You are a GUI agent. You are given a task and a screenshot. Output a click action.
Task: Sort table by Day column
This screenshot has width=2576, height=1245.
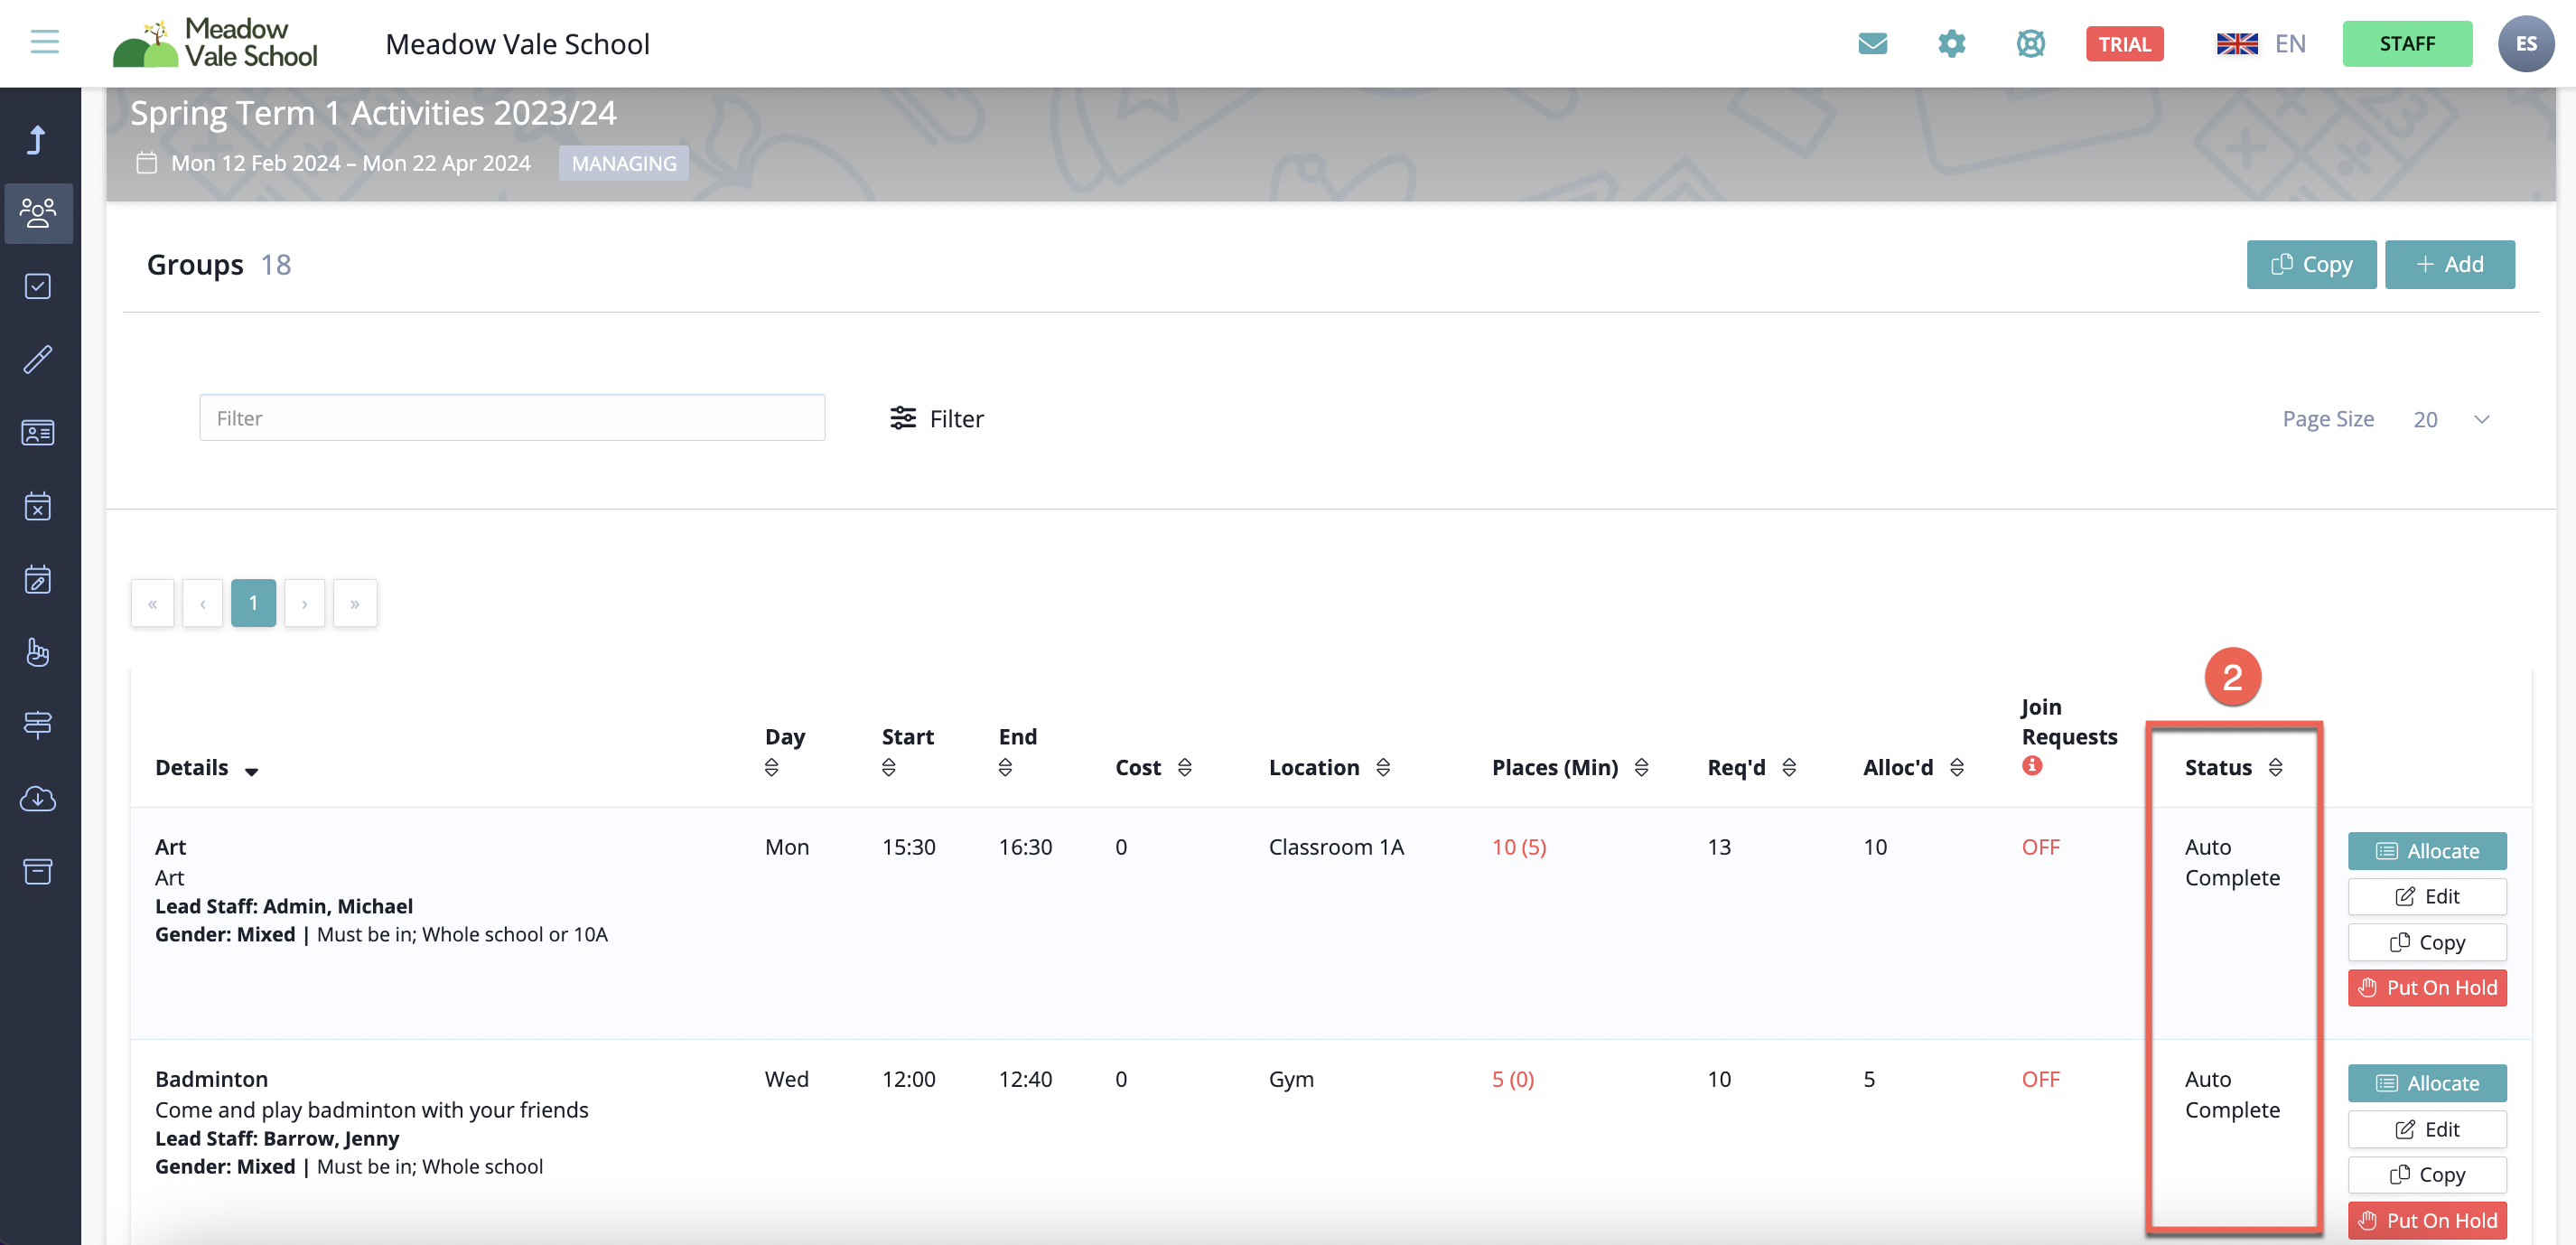[771, 767]
